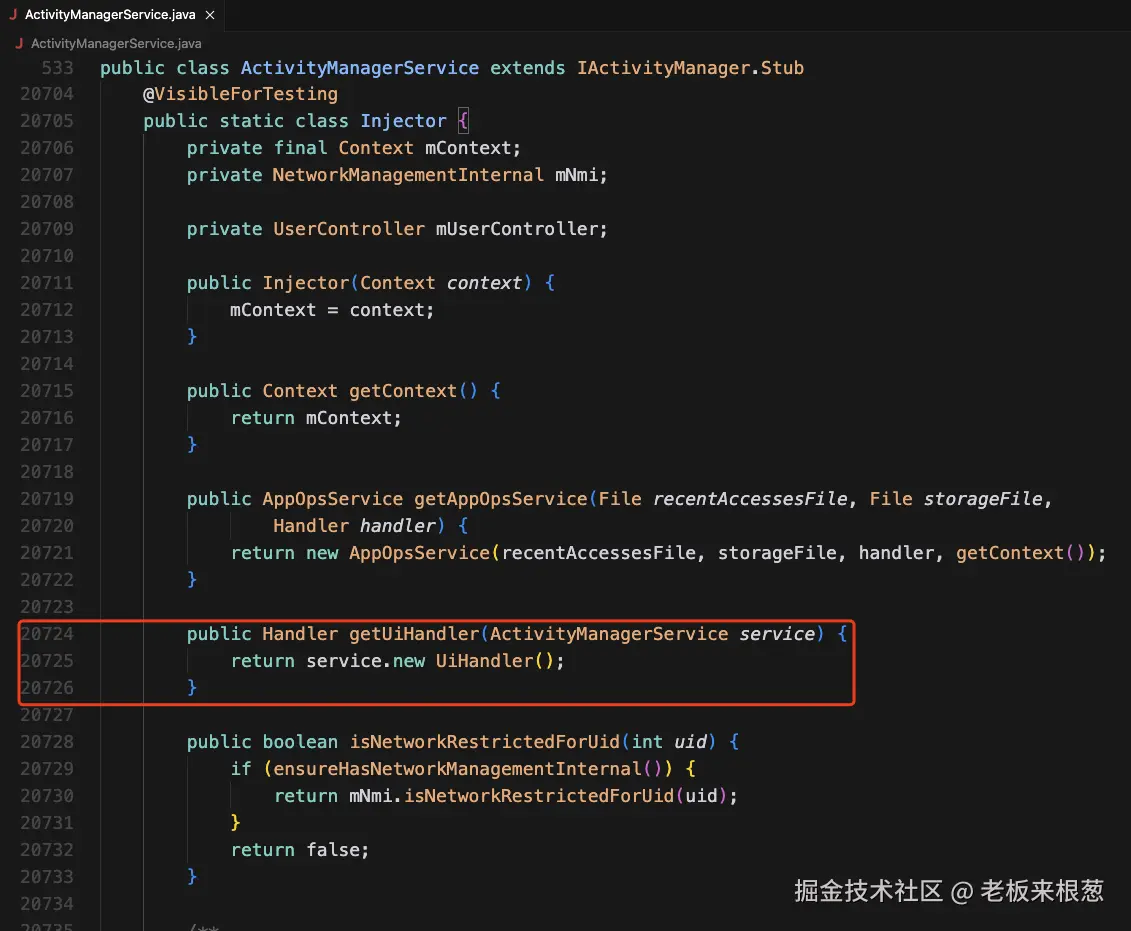This screenshot has height=931, width=1131.
Task: Click line number 20711 in gutter
Action: [47, 283]
